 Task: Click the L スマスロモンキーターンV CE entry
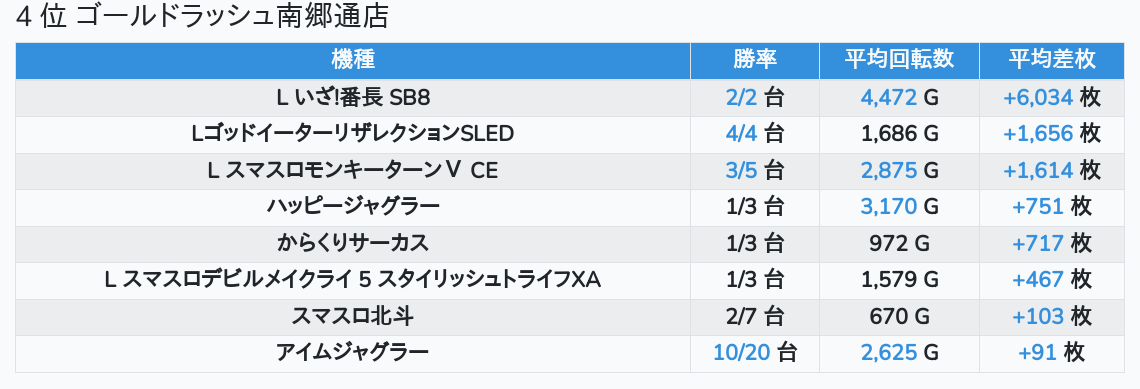coord(353,170)
